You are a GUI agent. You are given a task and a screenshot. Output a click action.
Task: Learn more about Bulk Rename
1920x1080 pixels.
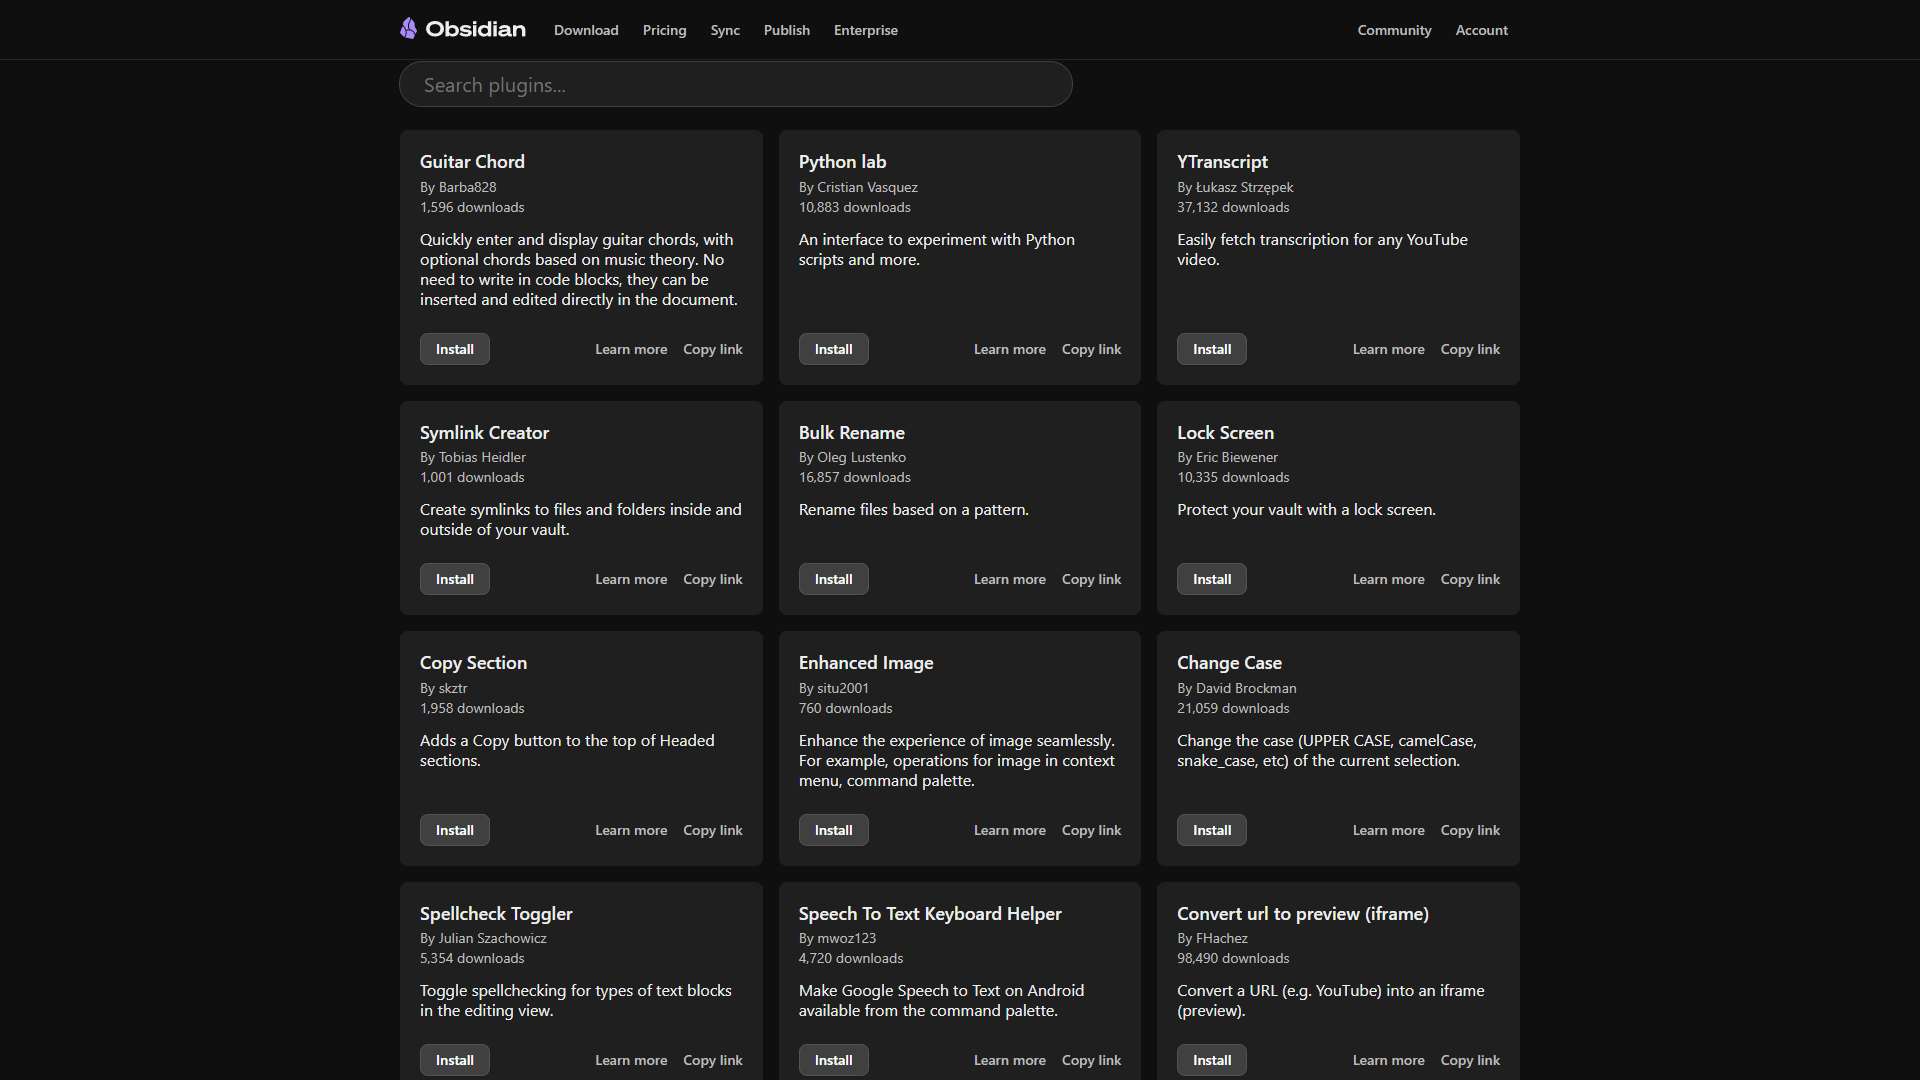tap(1010, 579)
